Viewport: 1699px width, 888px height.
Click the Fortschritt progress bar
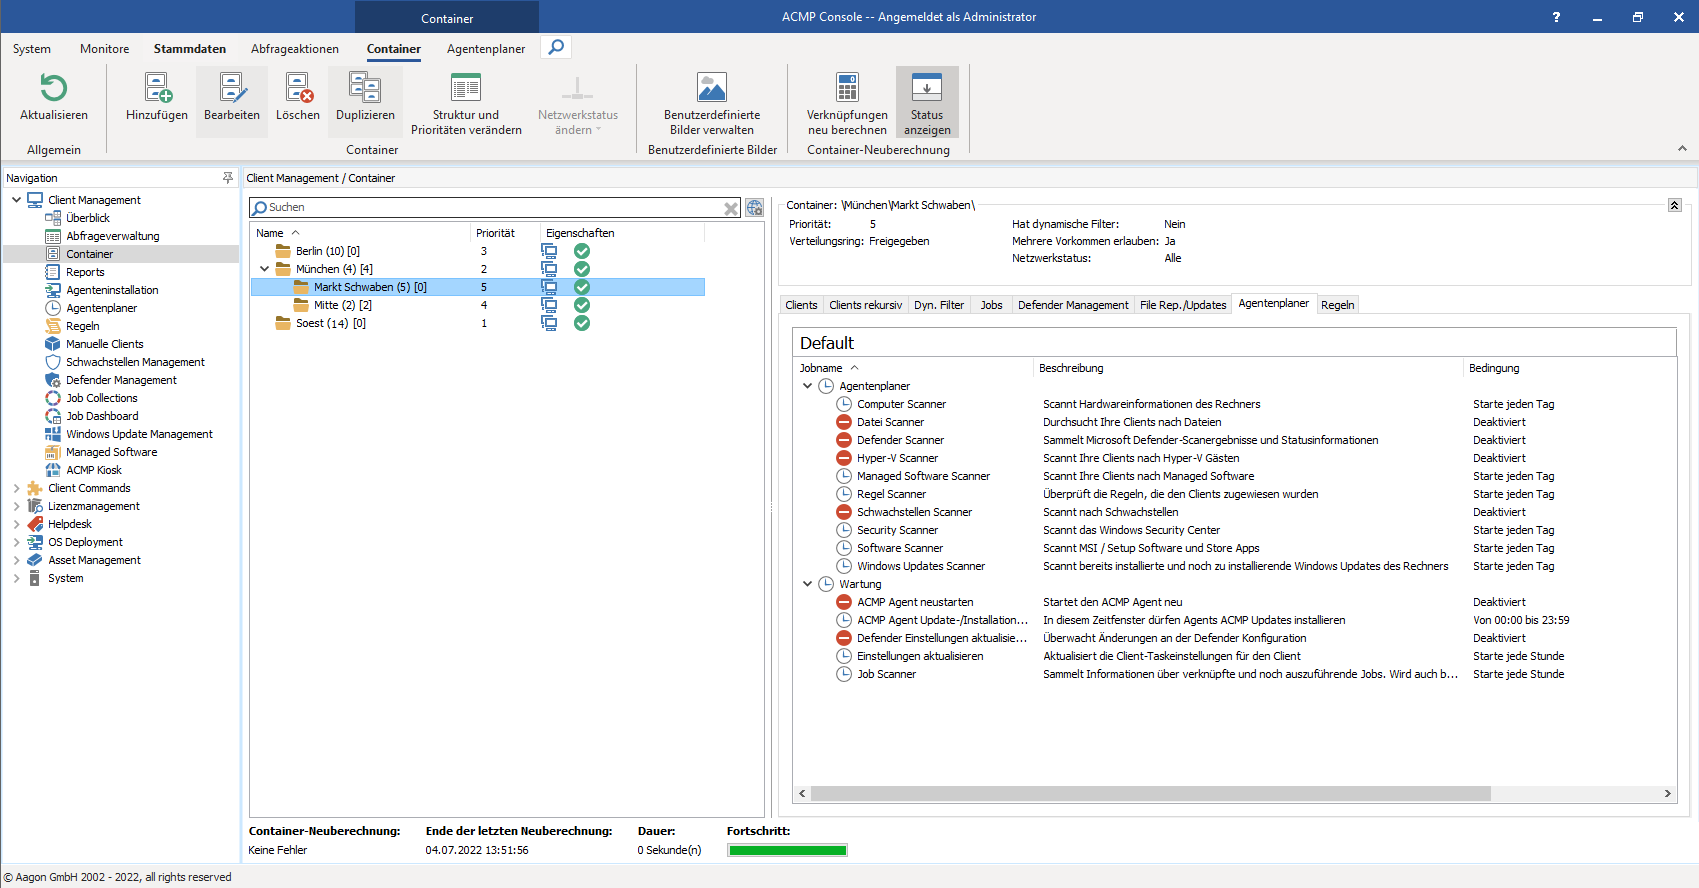pyautogui.click(x=787, y=850)
